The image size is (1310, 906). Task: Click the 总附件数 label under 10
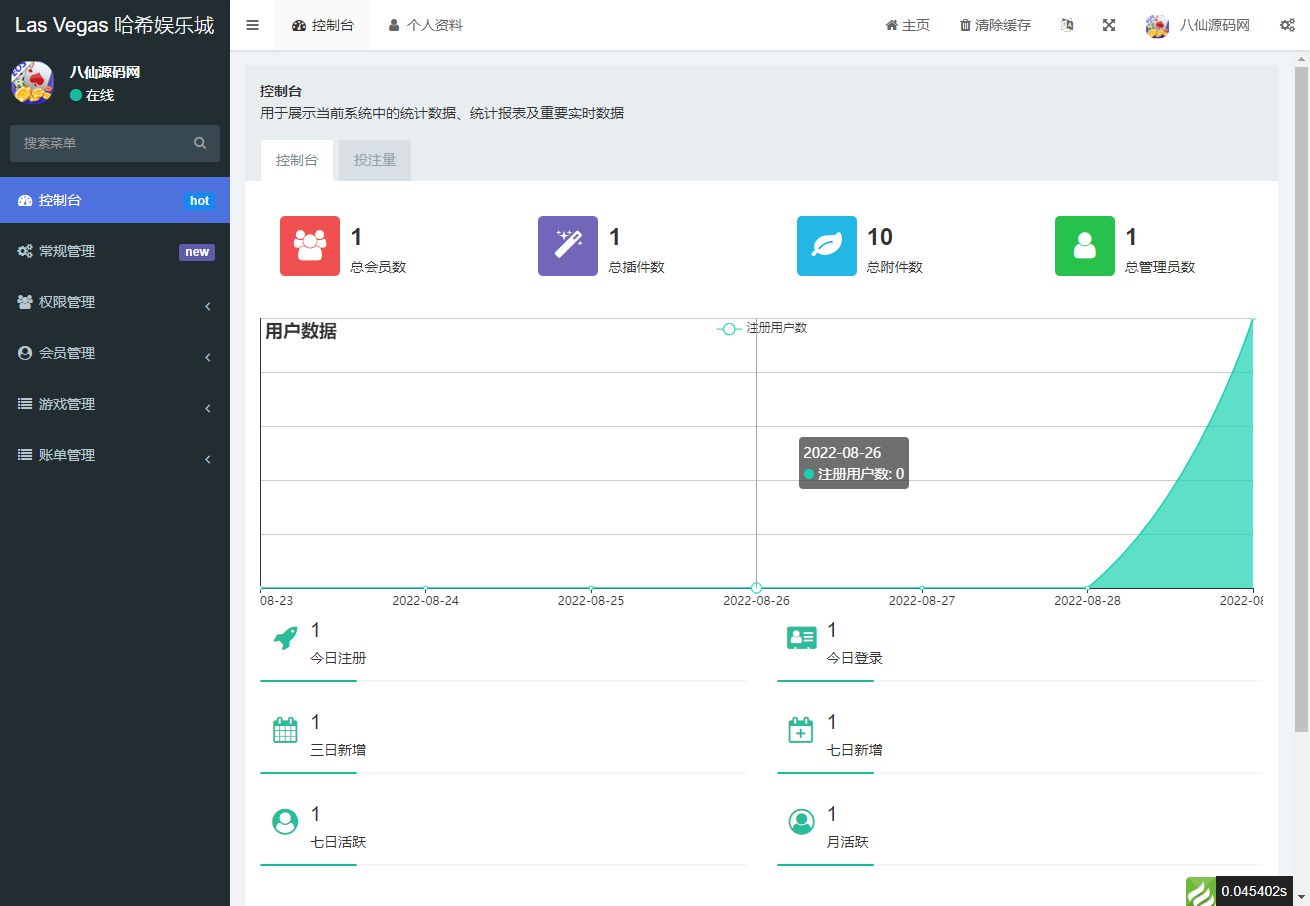click(x=894, y=267)
